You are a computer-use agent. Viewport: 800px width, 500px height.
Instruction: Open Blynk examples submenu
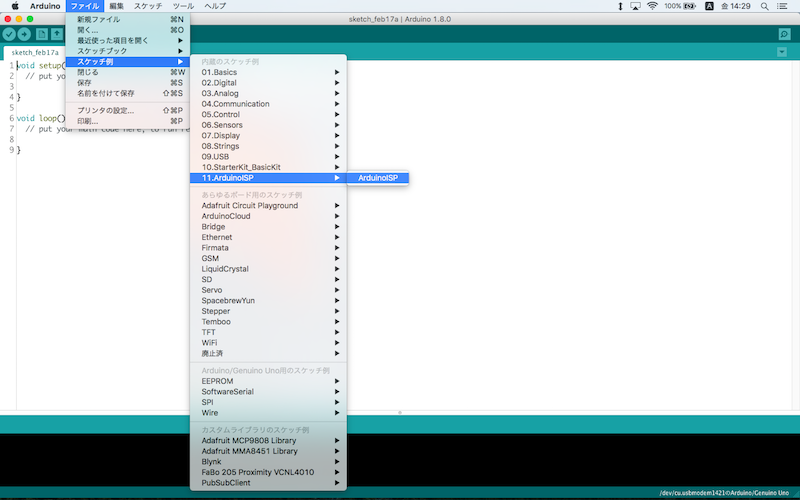tap(268, 461)
